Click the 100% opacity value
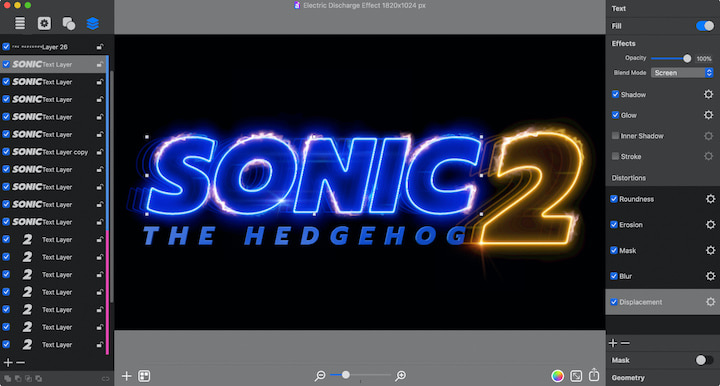The height and width of the screenshot is (386, 720). [704, 58]
